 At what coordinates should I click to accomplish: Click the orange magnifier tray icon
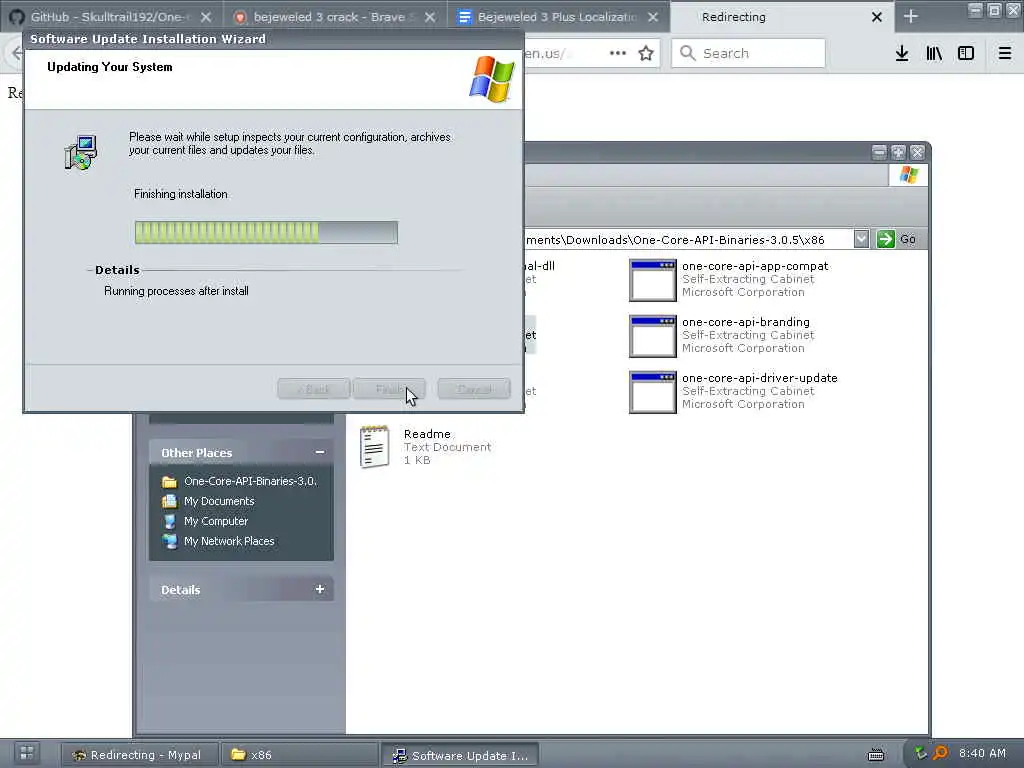coord(940,754)
